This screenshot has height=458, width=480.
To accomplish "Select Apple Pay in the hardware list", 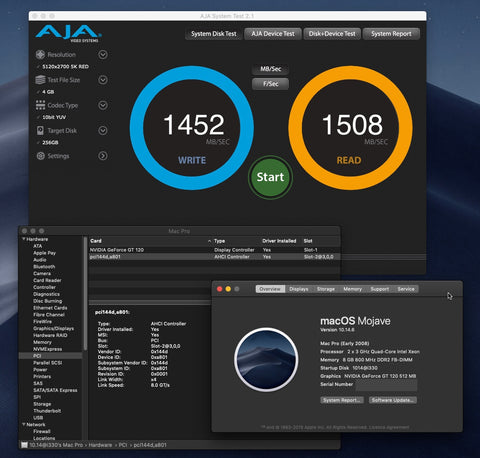I will coord(44,253).
